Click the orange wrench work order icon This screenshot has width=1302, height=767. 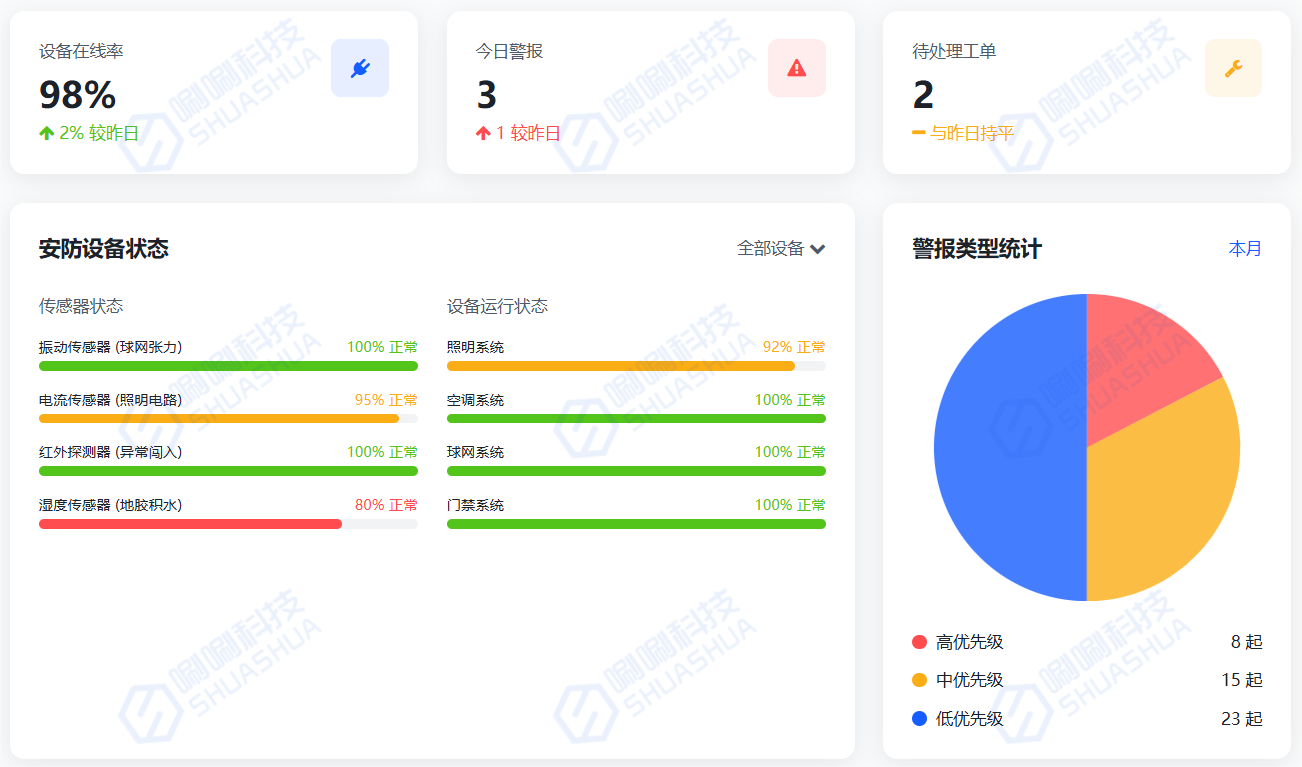pyautogui.click(x=1233, y=68)
